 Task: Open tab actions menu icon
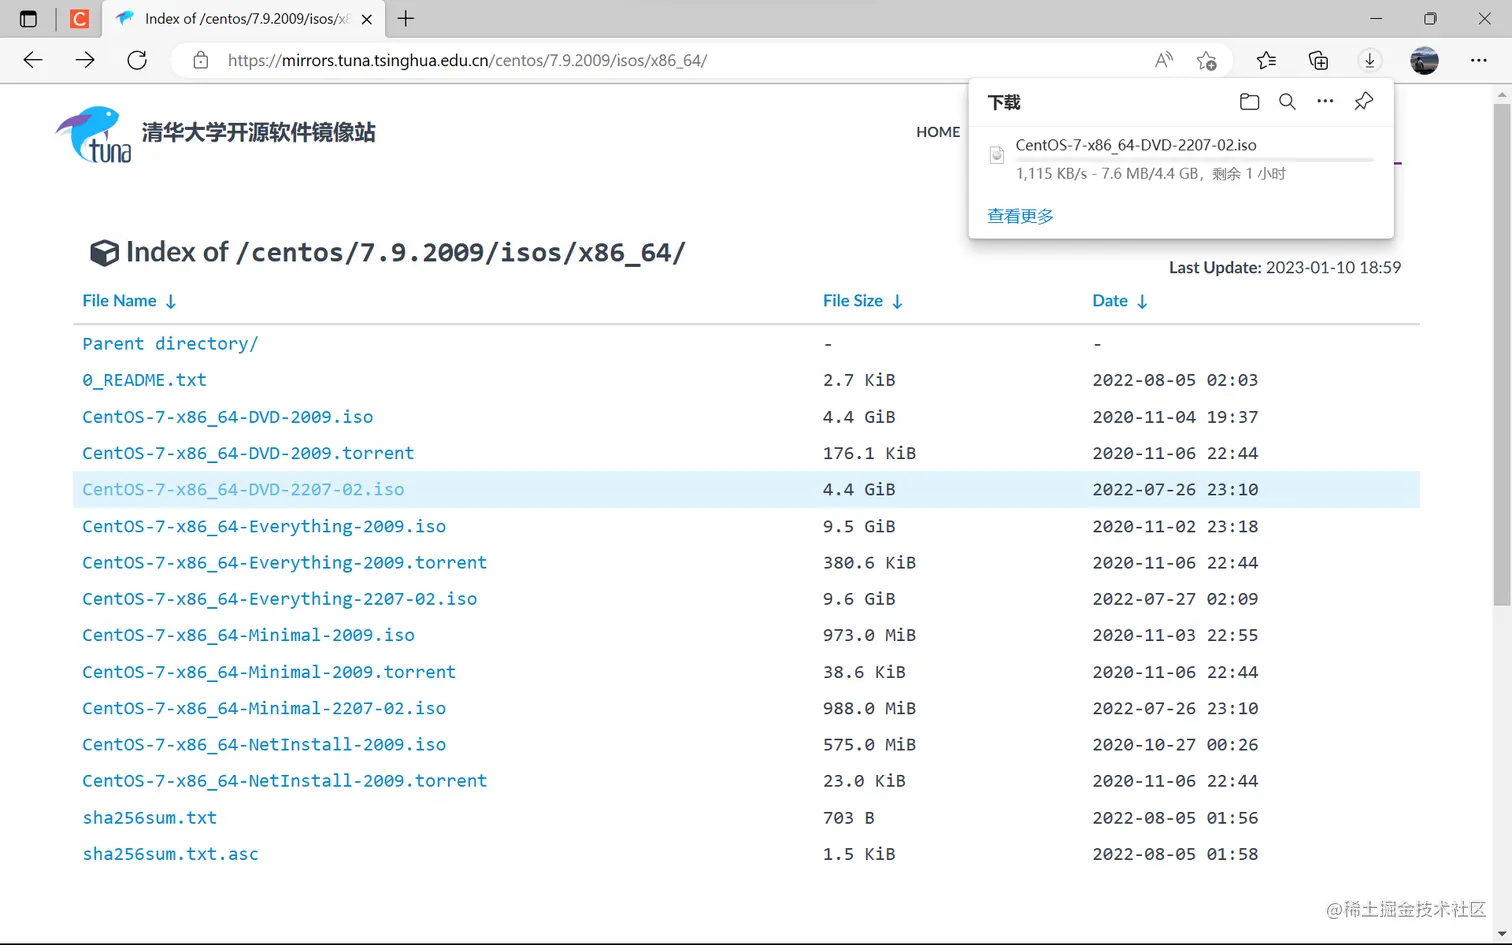click(x=28, y=19)
